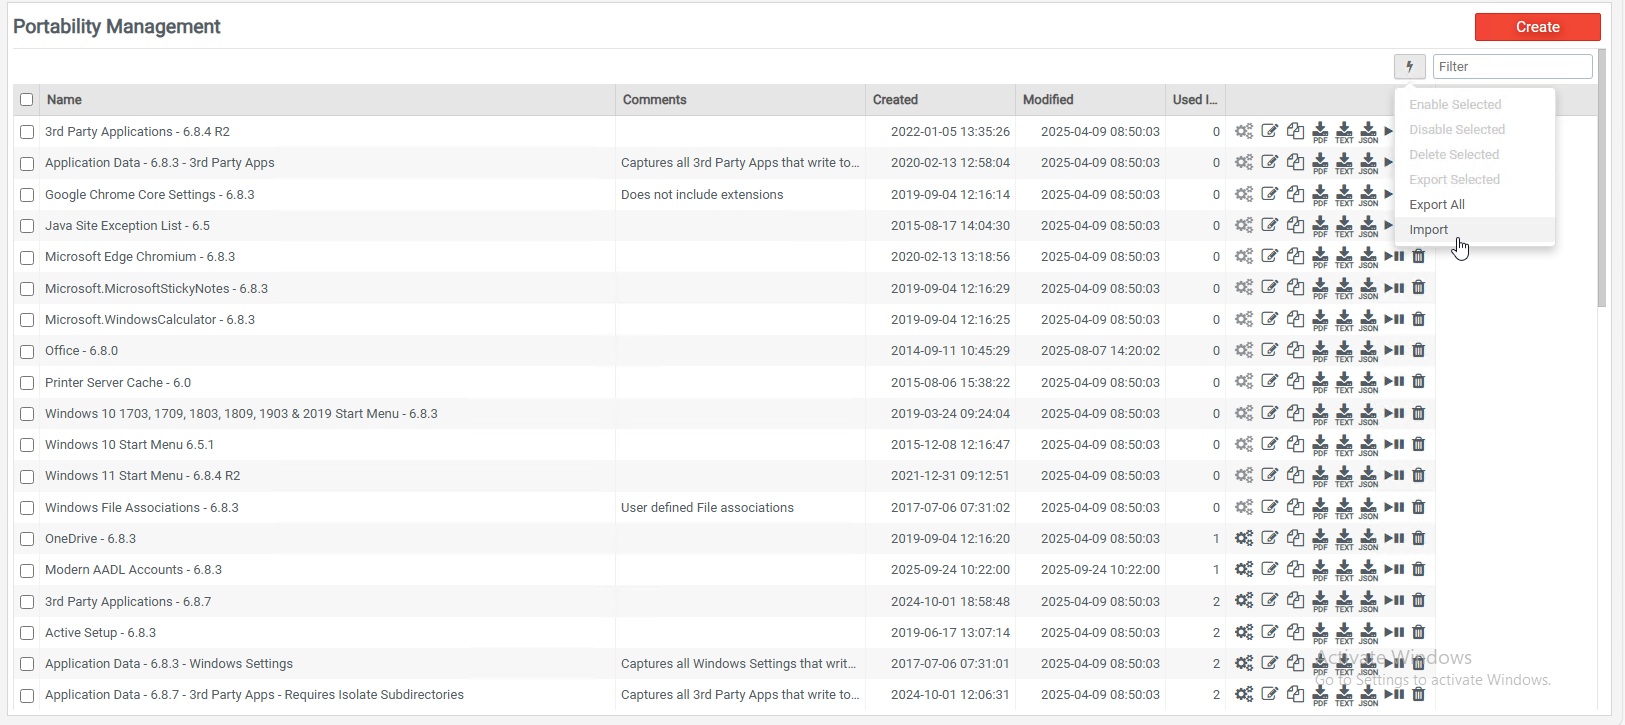Copy the Java Site Exception List entry
The height and width of the screenshot is (725, 1625).
click(1295, 225)
